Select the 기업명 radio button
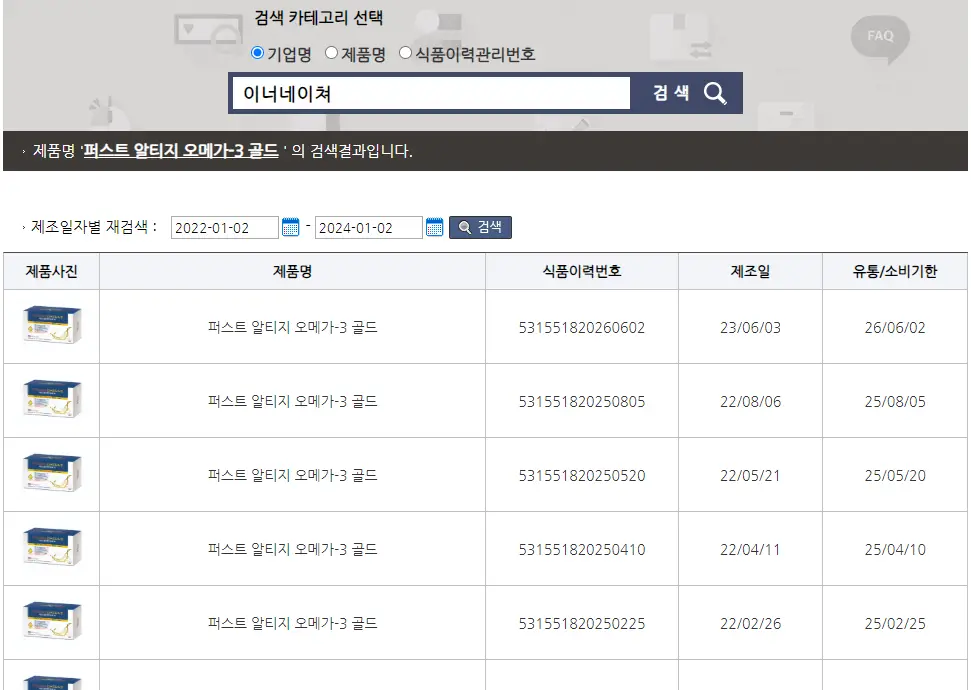This screenshot has width=971, height=690. click(x=259, y=54)
